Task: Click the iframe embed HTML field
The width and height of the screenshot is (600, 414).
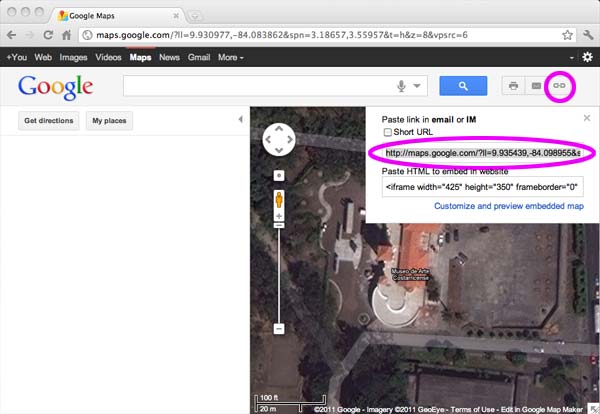Action: point(483,187)
